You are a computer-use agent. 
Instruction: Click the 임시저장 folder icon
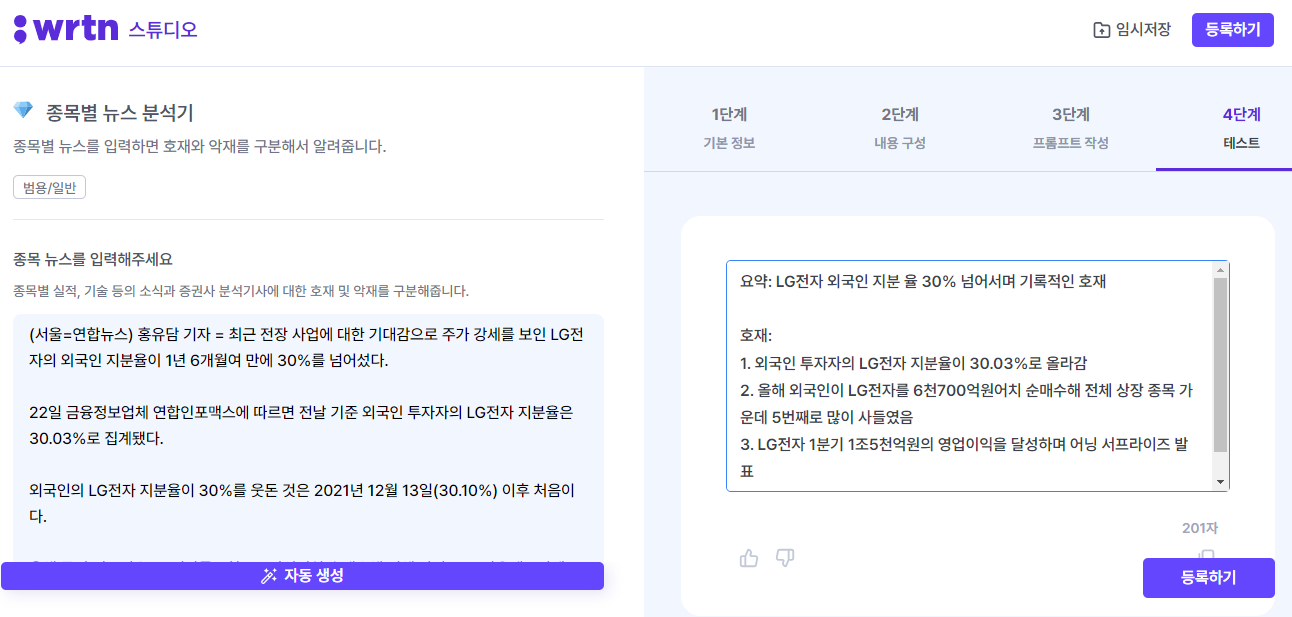click(1101, 30)
